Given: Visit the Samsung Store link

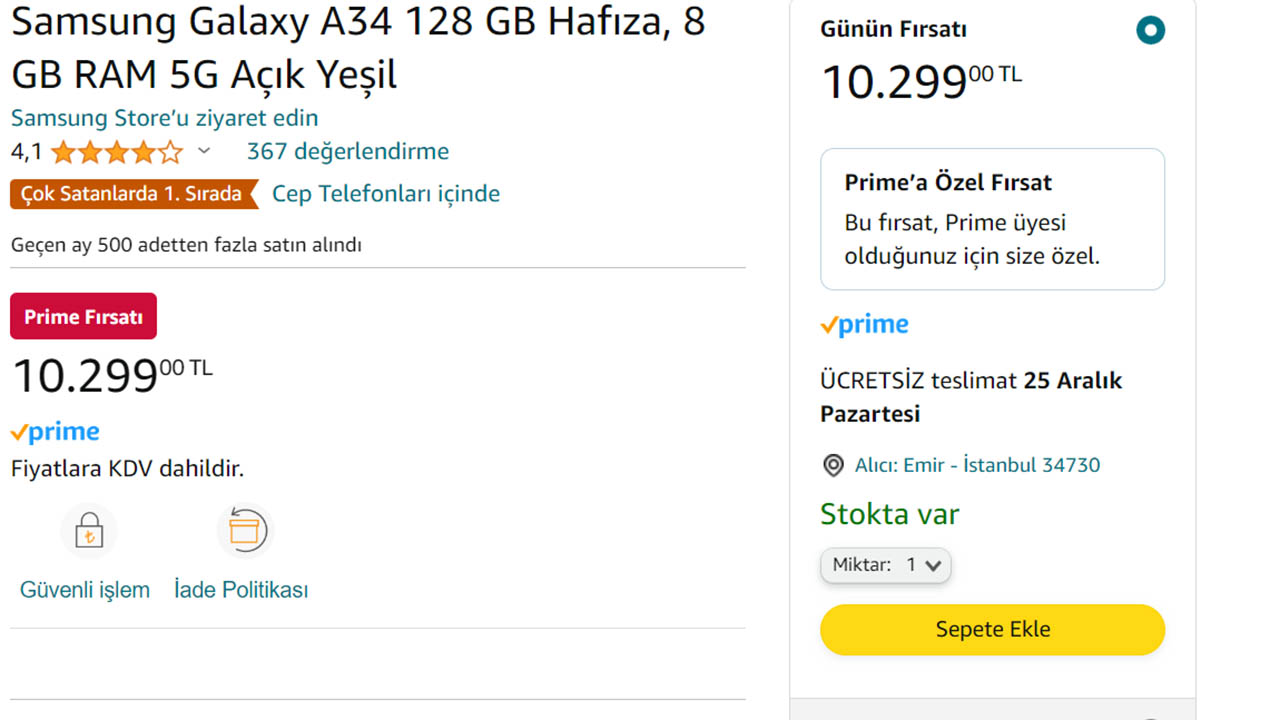Looking at the screenshot, I should click(x=164, y=118).
